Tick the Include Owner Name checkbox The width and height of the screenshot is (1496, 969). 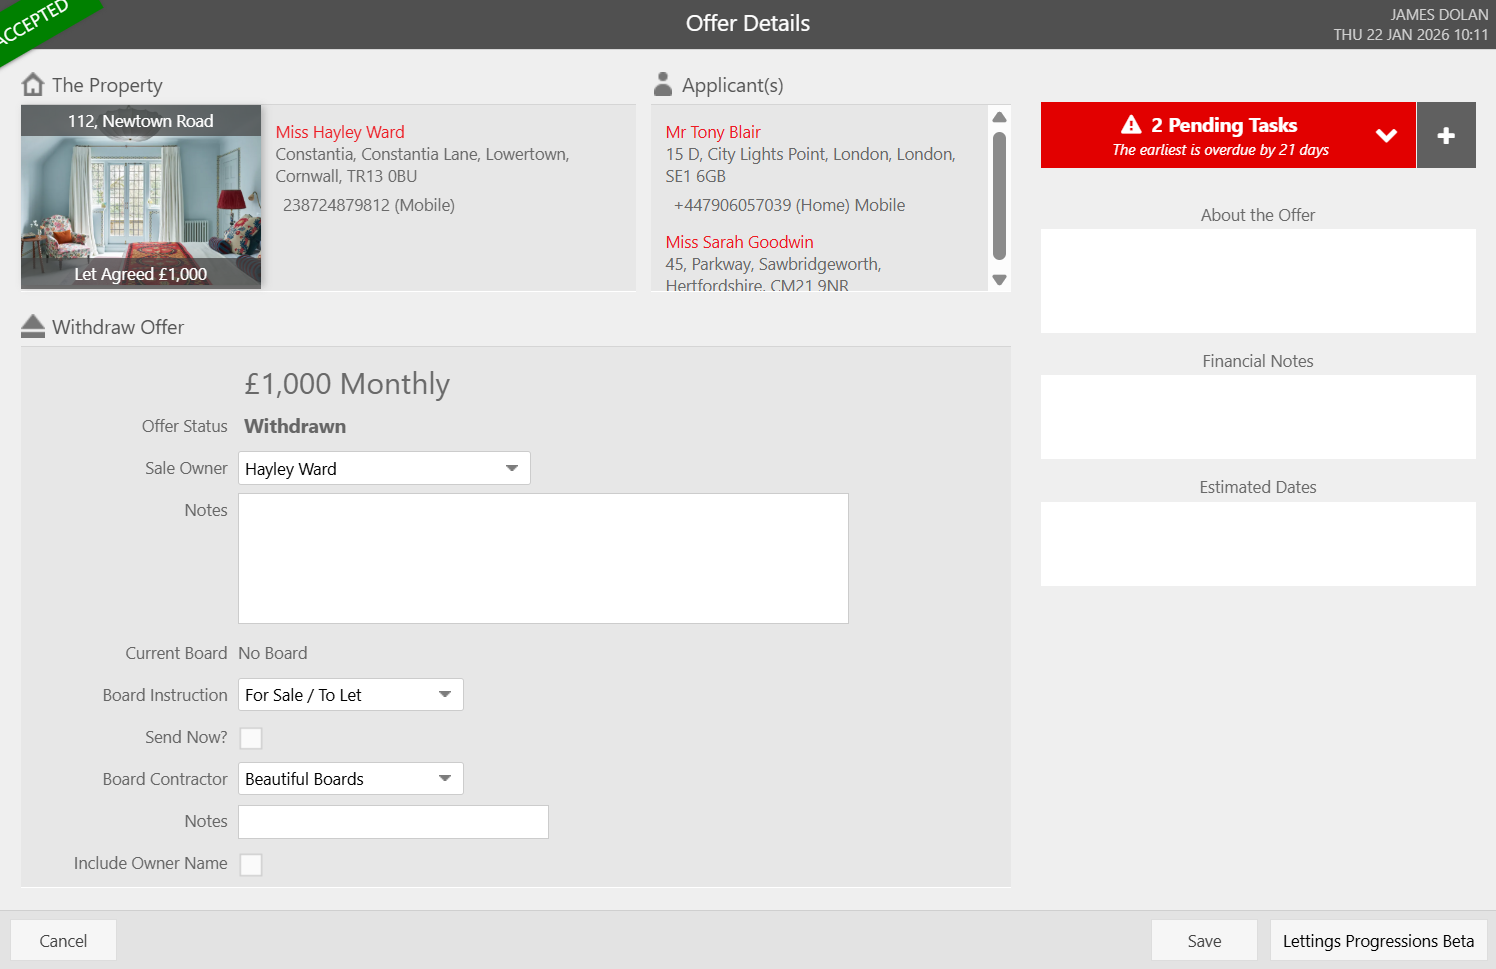[x=251, y=864]
